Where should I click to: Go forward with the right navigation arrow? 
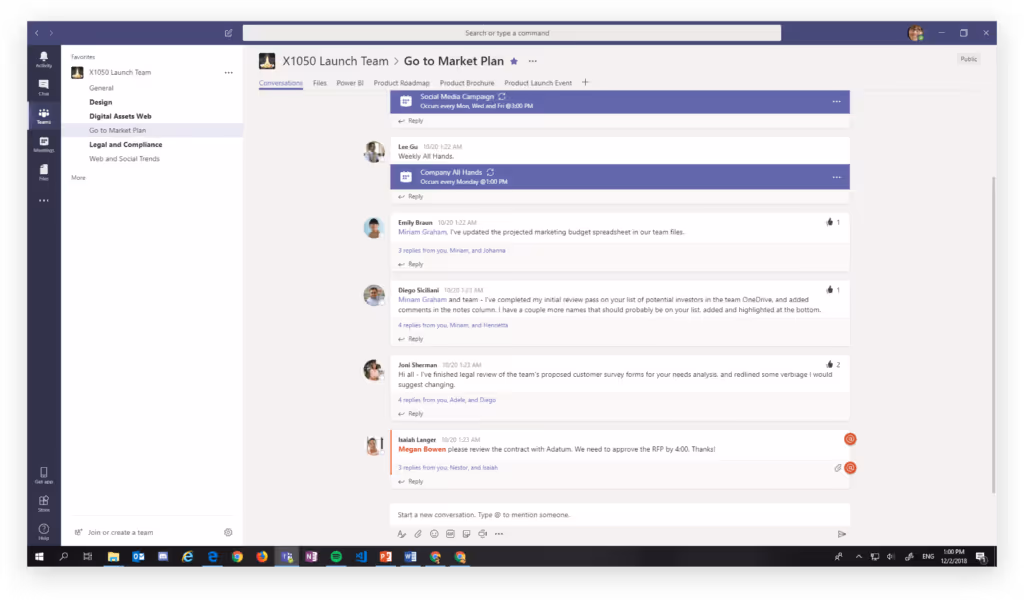click(x=51, y=33)
